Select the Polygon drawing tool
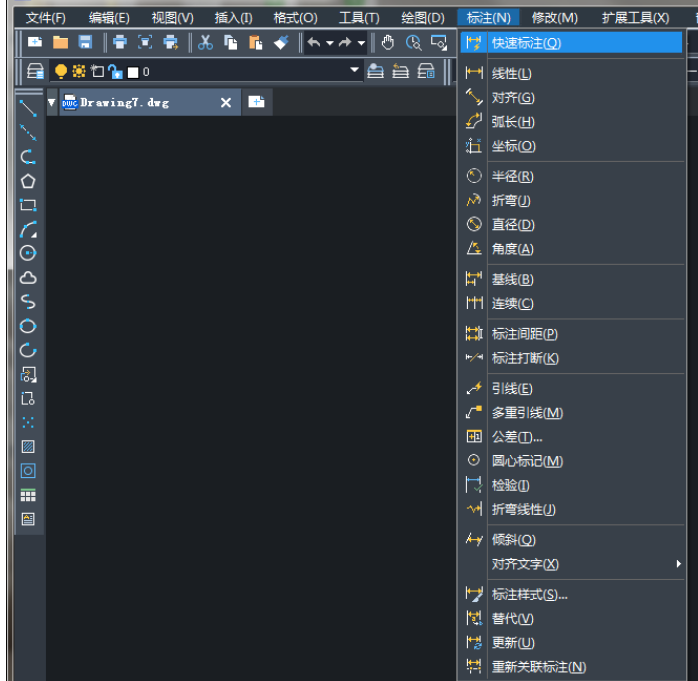This screenshot has height=681, width=698. click(x=28, y=181)
